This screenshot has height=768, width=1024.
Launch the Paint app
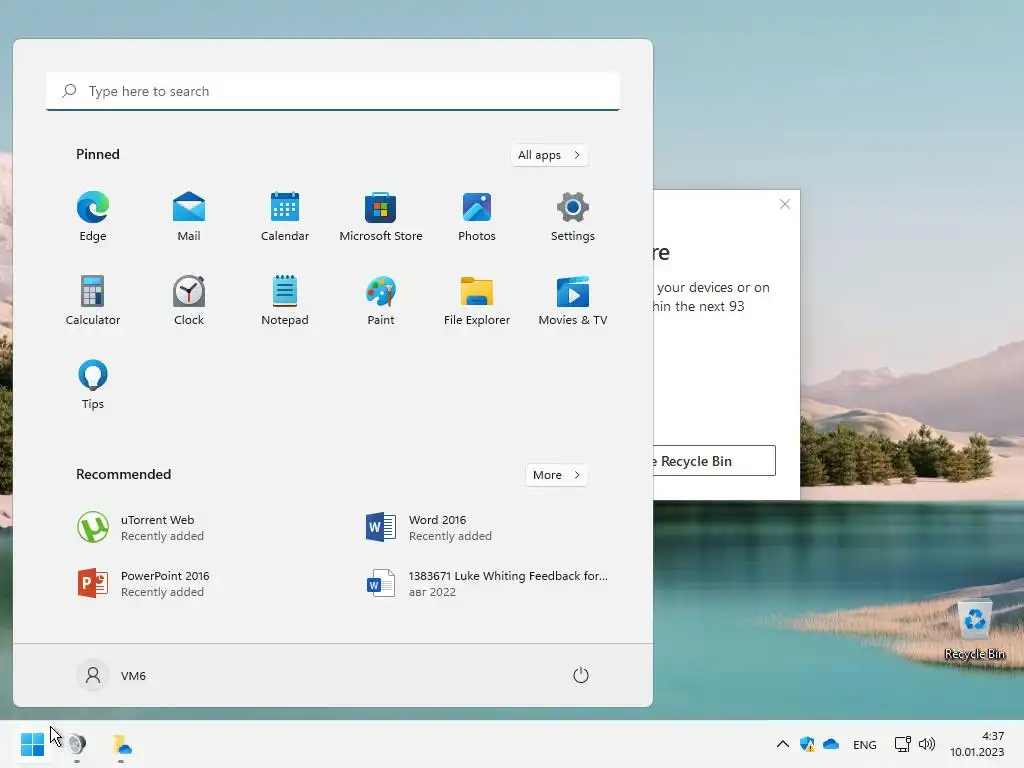click(x=381, y=300)
